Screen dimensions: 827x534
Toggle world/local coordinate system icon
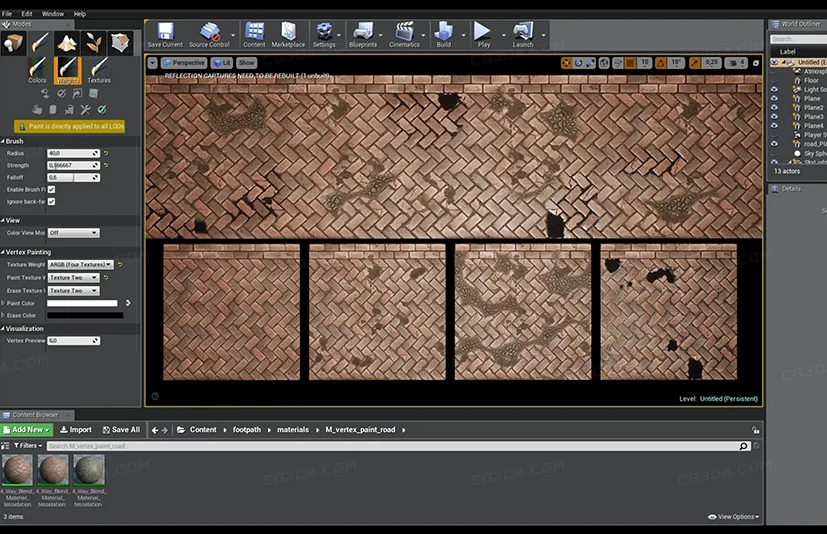pyautogui.click(x=604, y=63)
